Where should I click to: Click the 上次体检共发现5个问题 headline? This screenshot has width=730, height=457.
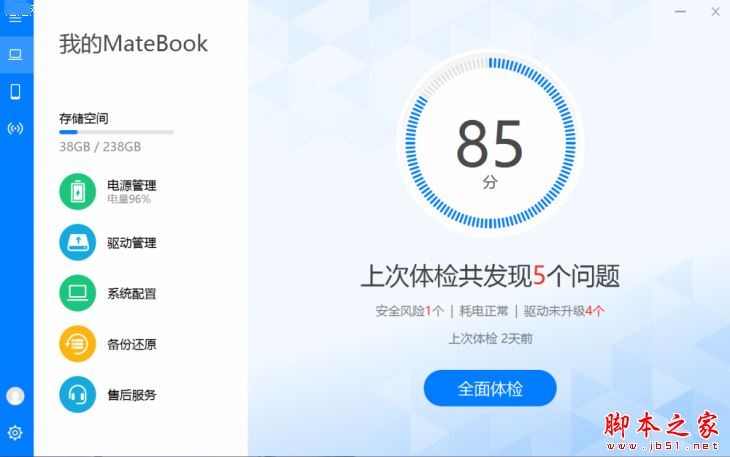[x=490, y=276]
